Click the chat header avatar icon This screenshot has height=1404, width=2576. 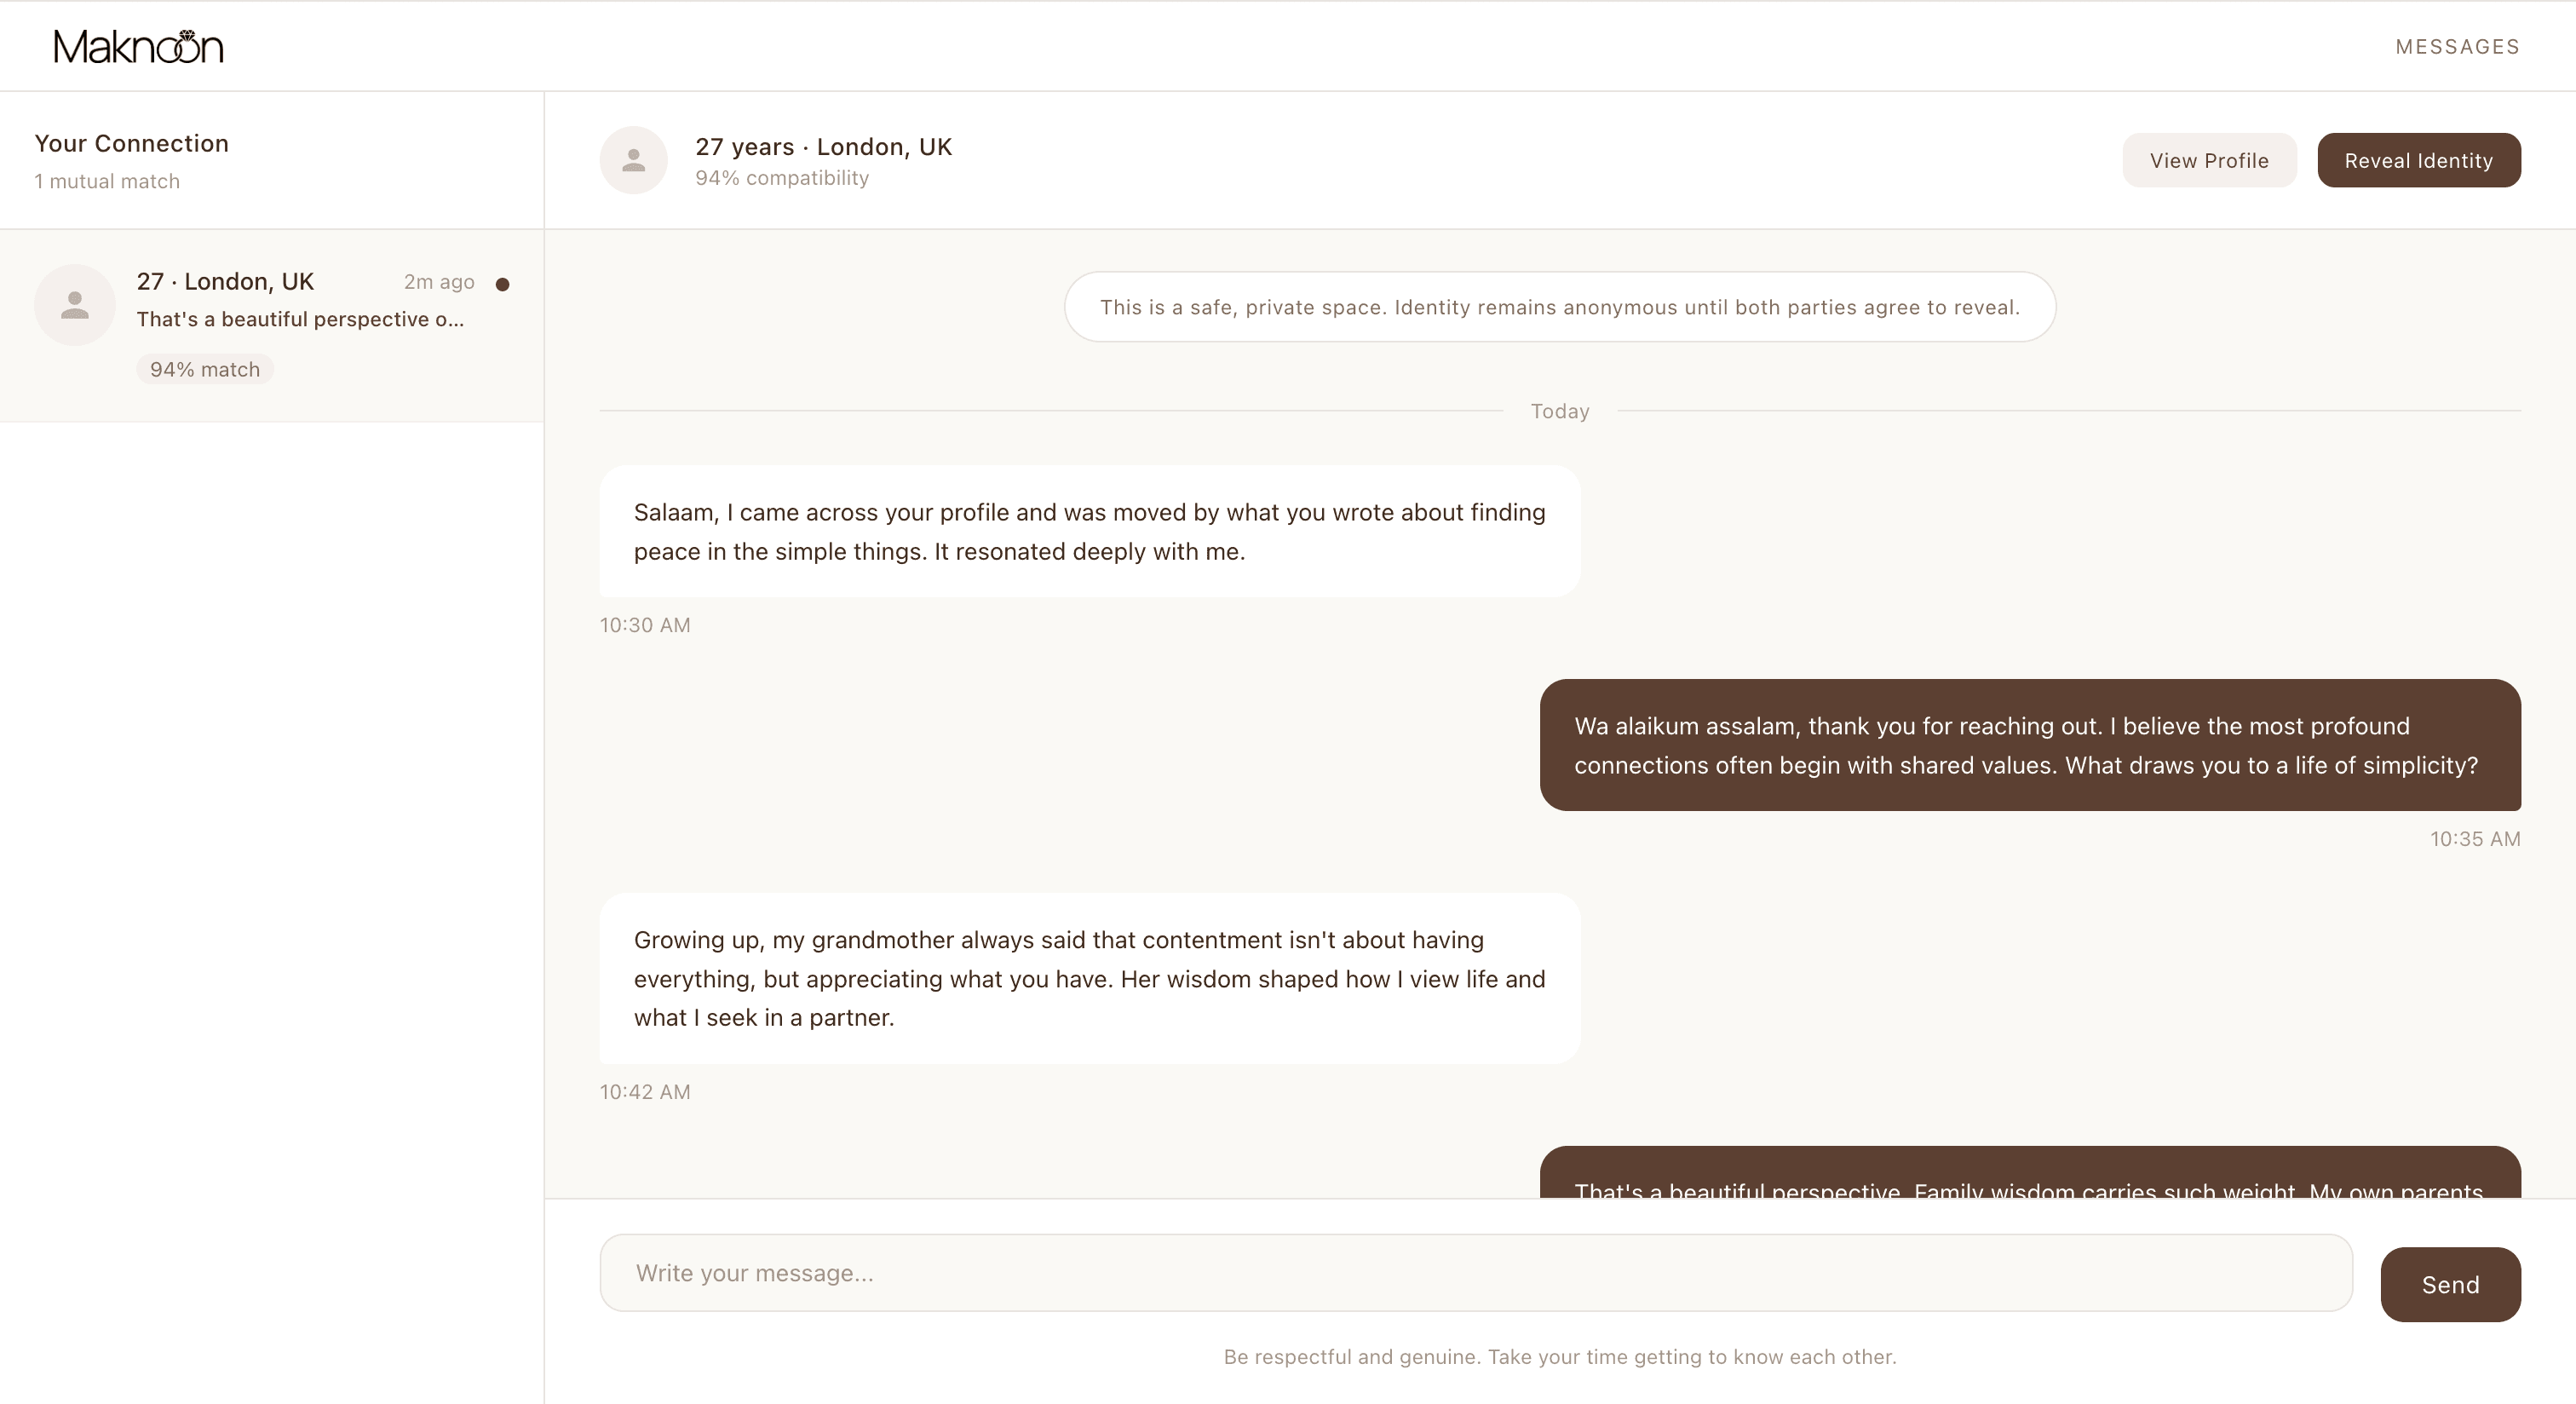[633, 160]
